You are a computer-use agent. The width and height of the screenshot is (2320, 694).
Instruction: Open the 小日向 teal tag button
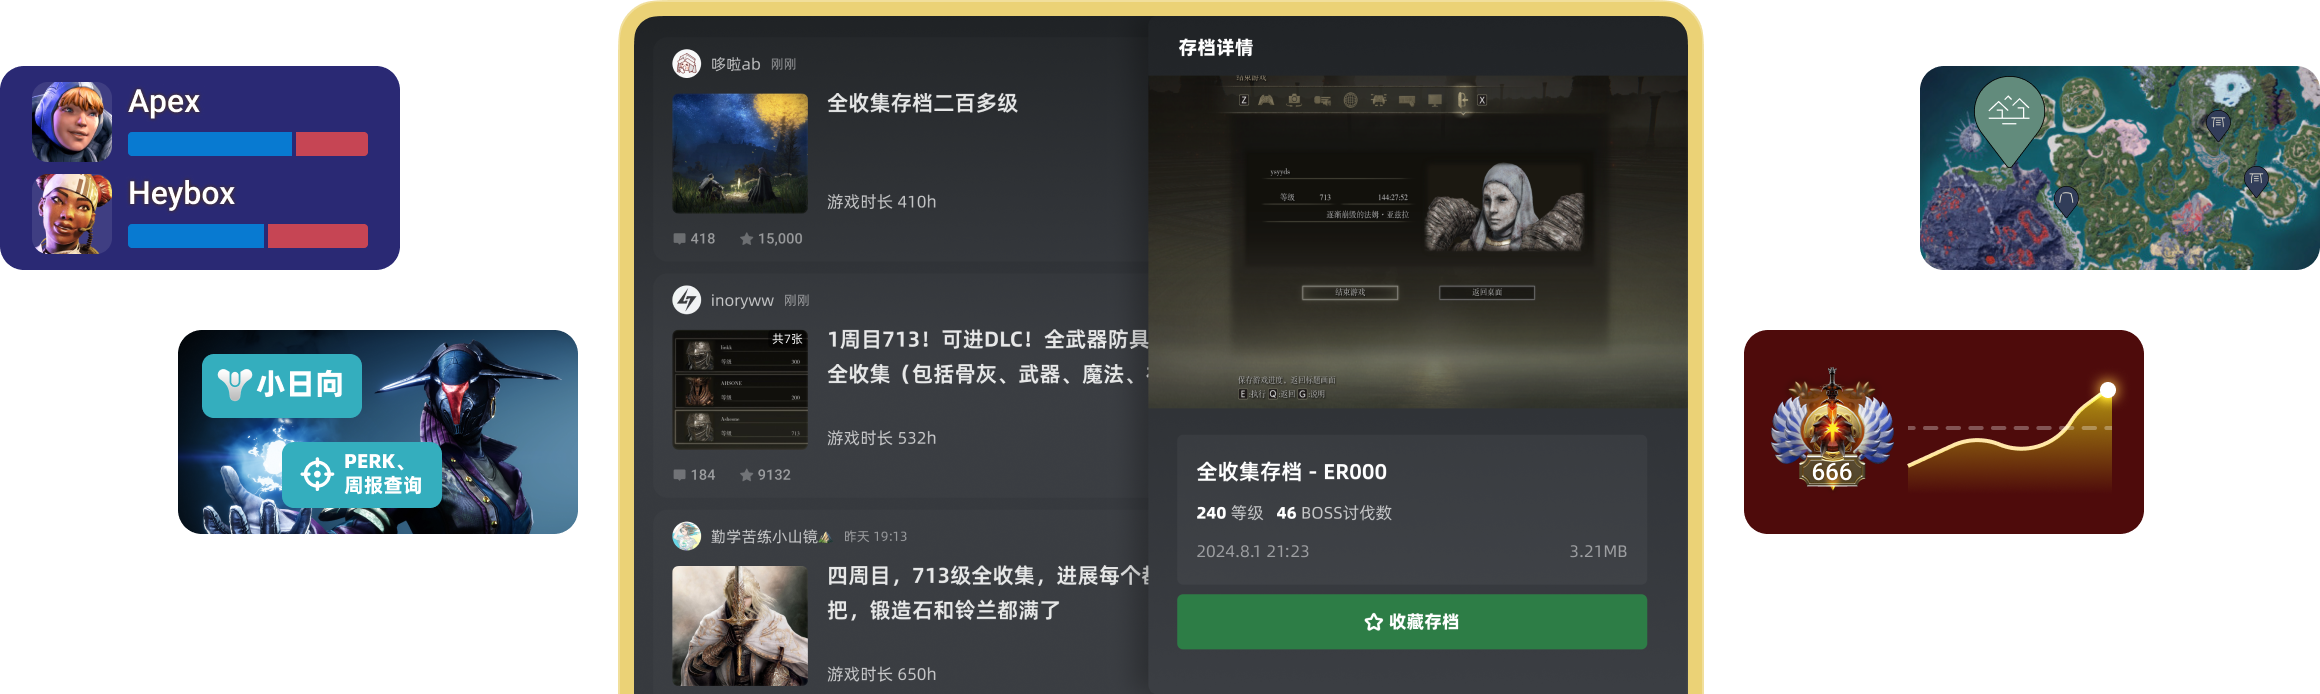pos(282,385)
